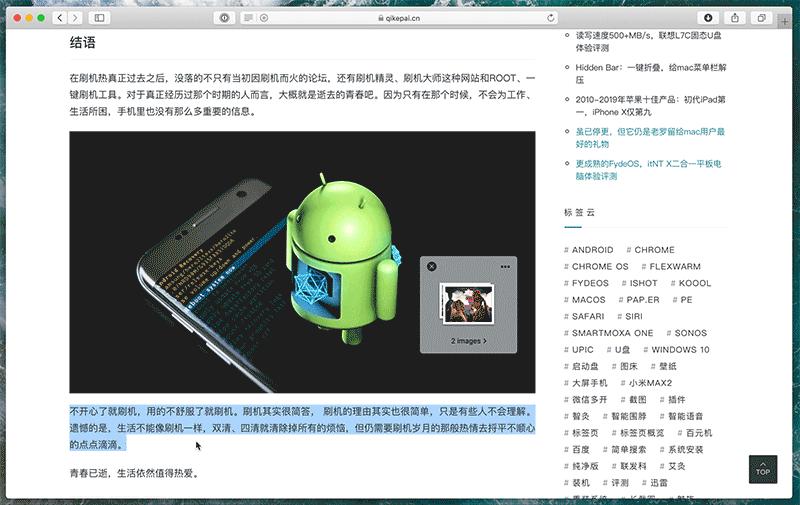Viewport: 800px width, 505px height.
Task: Select the 百度 tag
Action: (577, 450)
